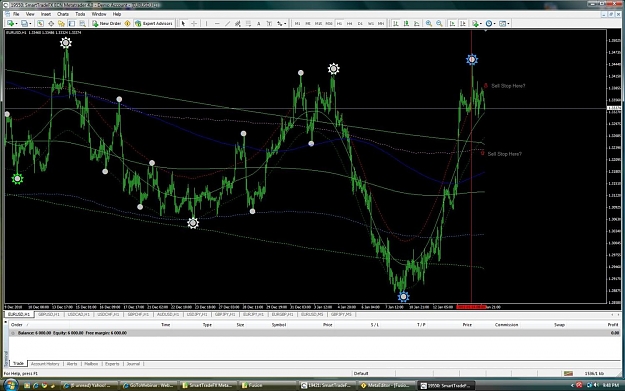Switch chart to M1 timeframe
The height and width of the screenshot is (391, 625).
pyautogui.click(x=297, y=24)
